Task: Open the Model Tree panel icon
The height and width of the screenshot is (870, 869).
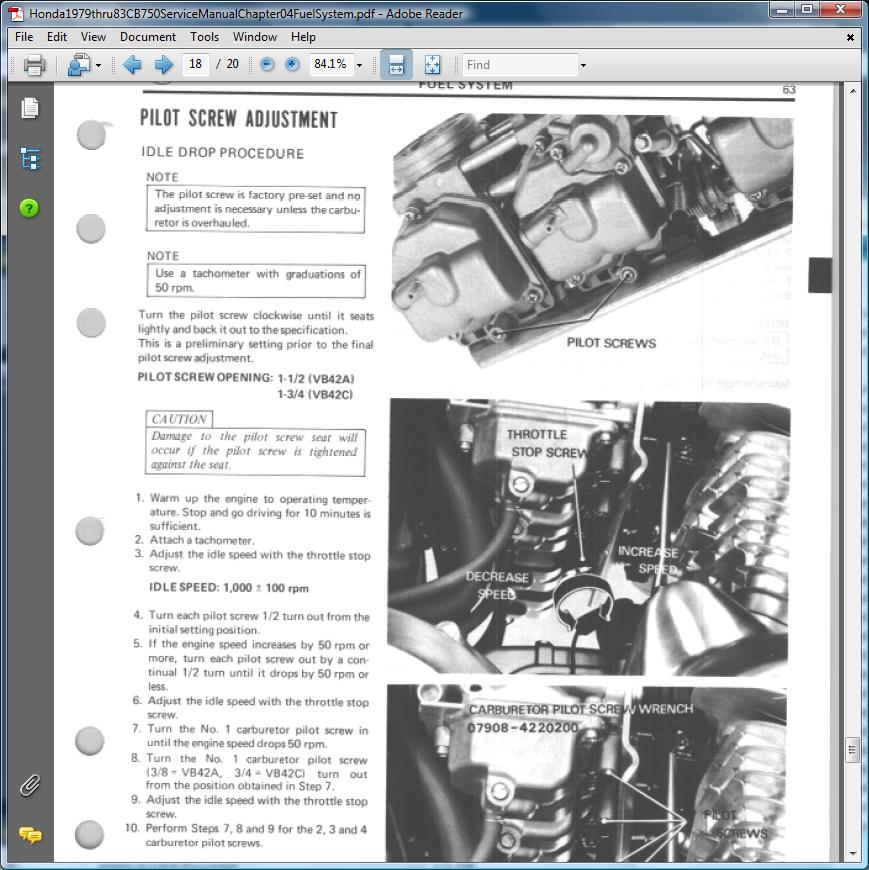Action: (30, 158)
